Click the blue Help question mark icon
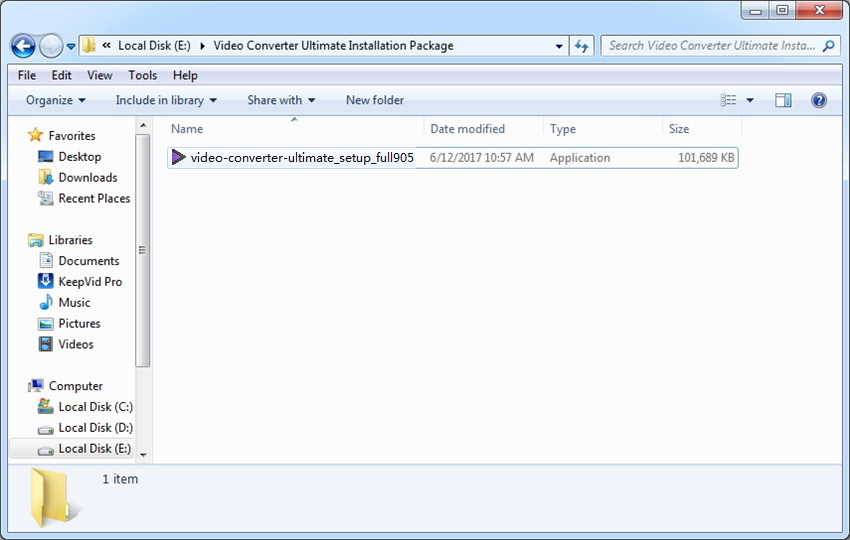This screenshot has height=540, width=850. point(819,100)
